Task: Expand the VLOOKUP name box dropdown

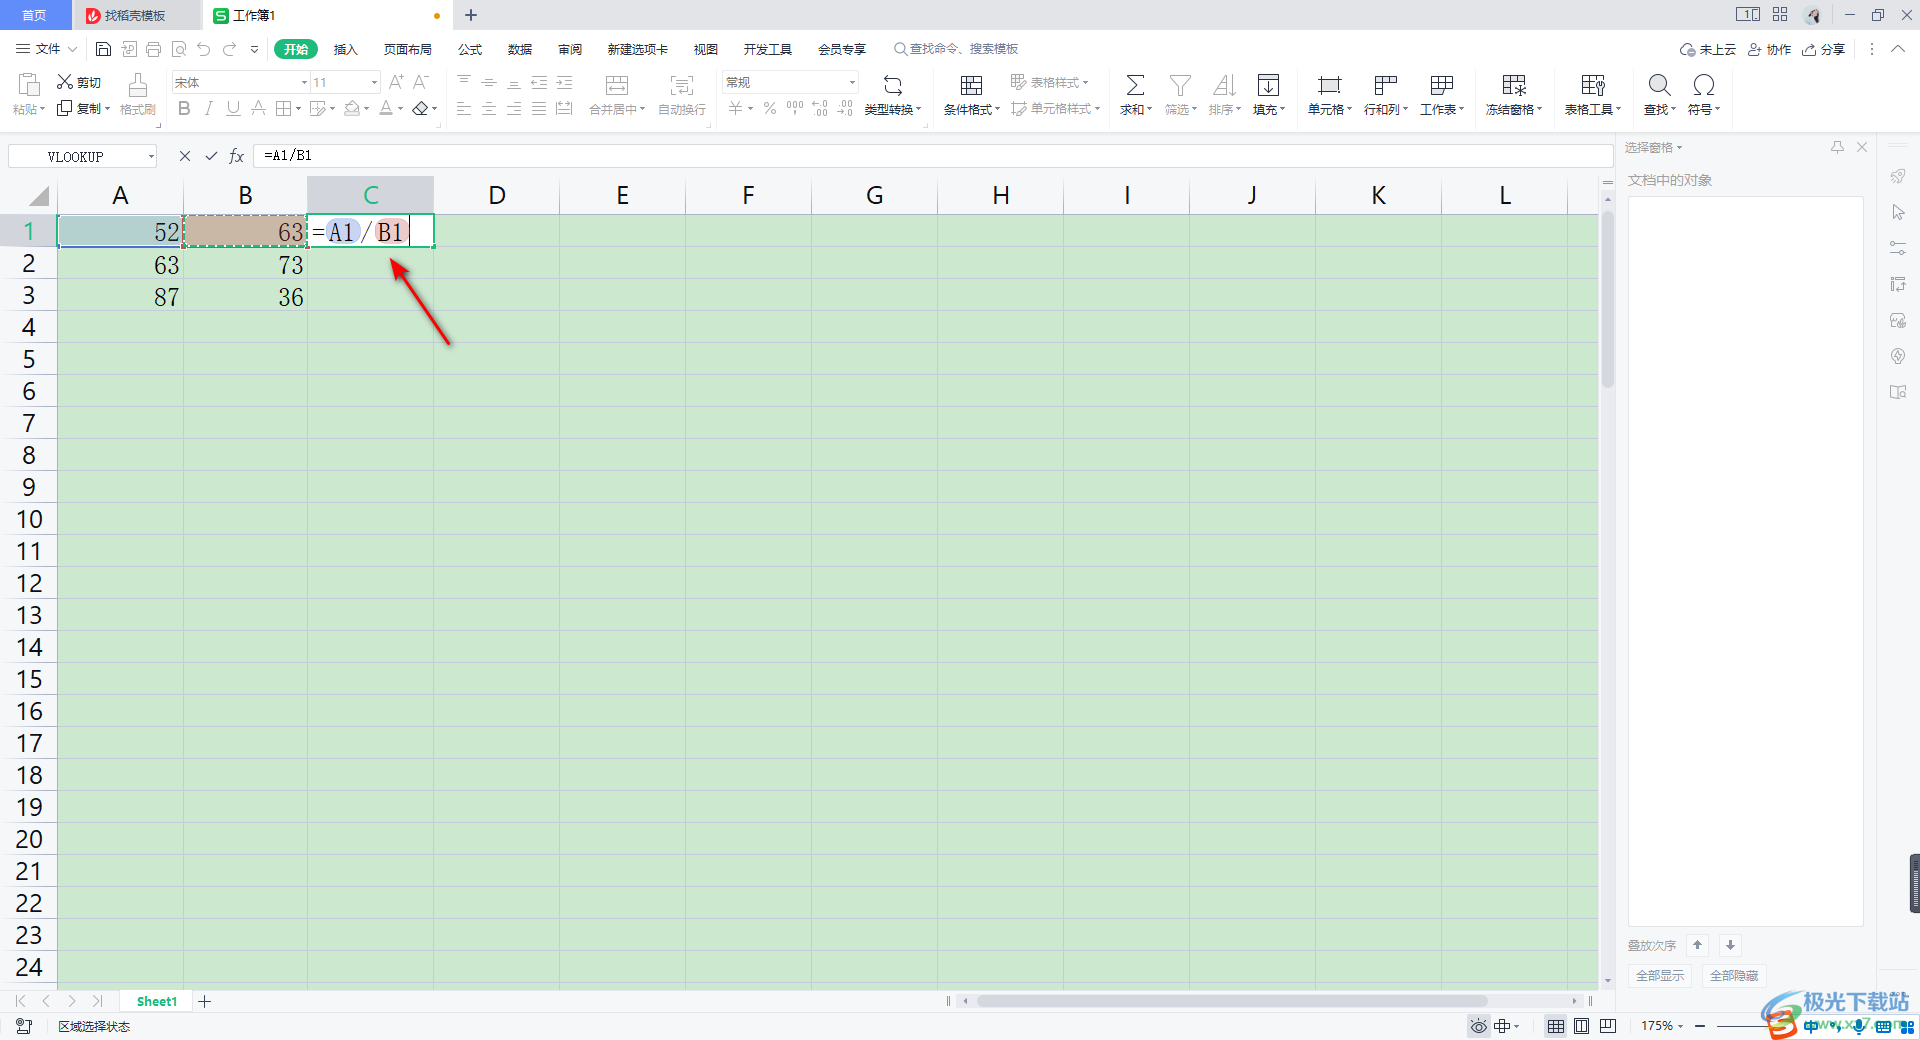Action: point(151,156)
